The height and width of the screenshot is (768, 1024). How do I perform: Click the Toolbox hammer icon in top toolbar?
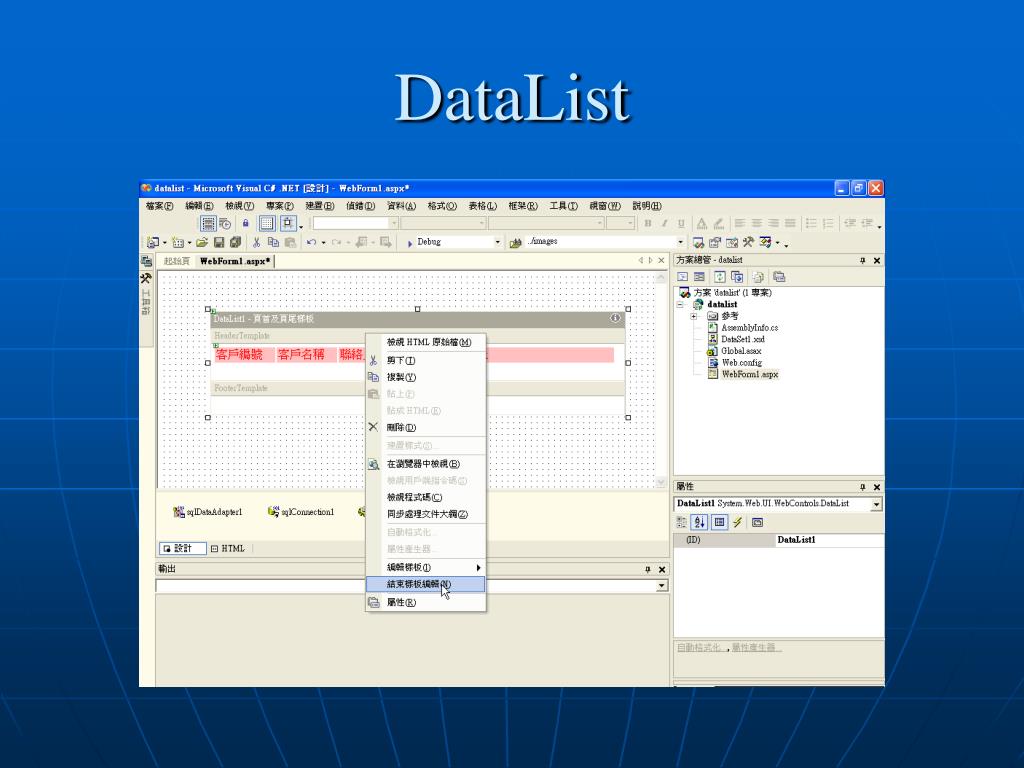coord(748,242)
